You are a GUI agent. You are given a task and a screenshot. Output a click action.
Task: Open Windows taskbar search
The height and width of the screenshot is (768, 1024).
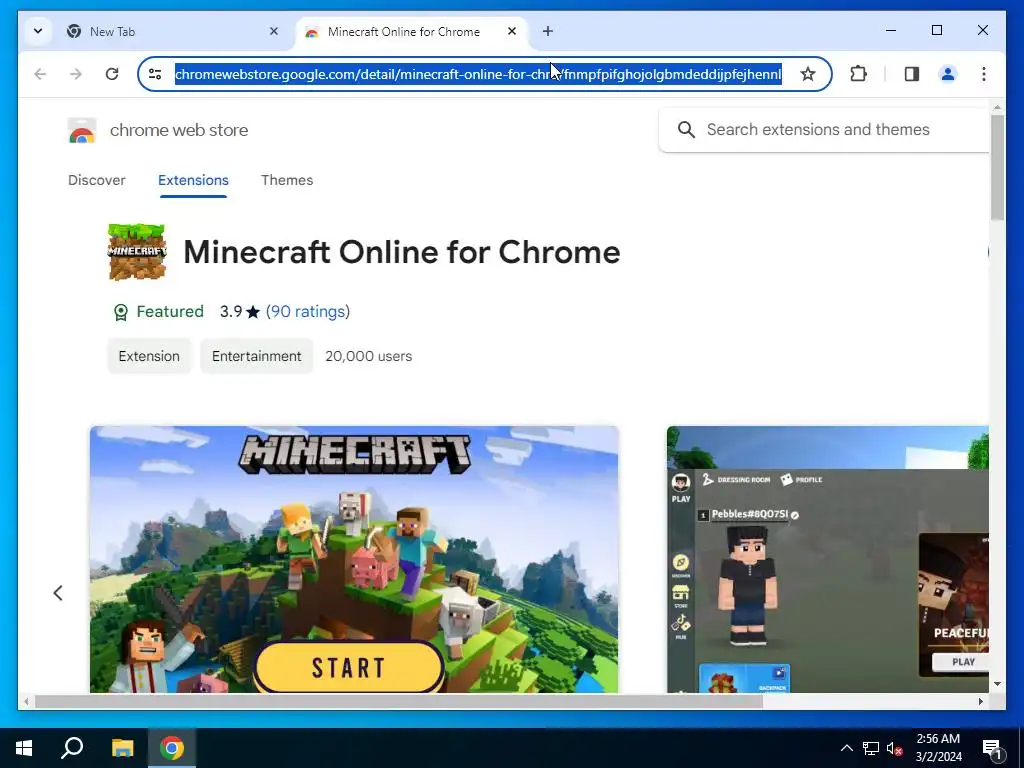[72, 748]
